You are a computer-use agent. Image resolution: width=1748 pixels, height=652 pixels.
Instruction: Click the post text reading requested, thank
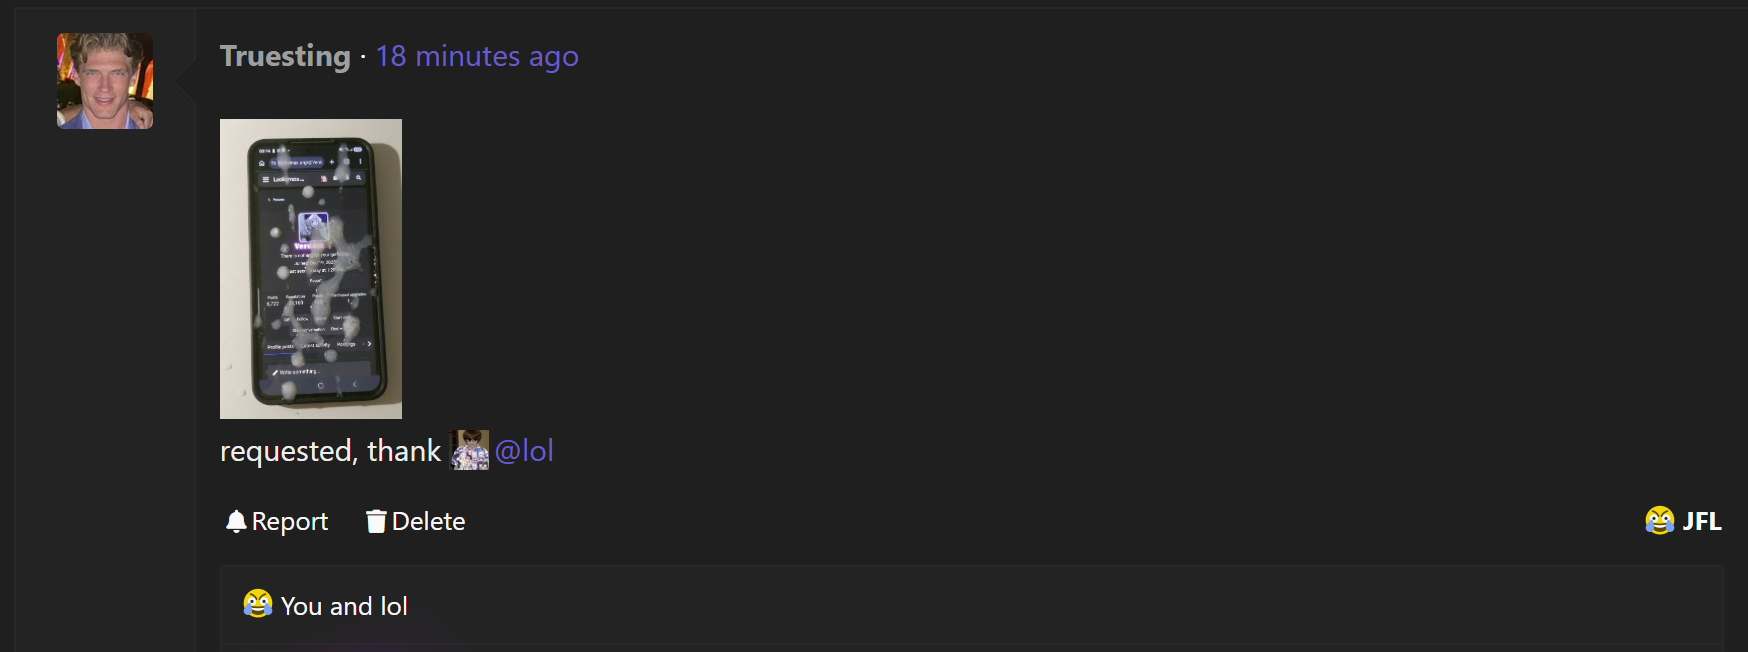point(330,451)
